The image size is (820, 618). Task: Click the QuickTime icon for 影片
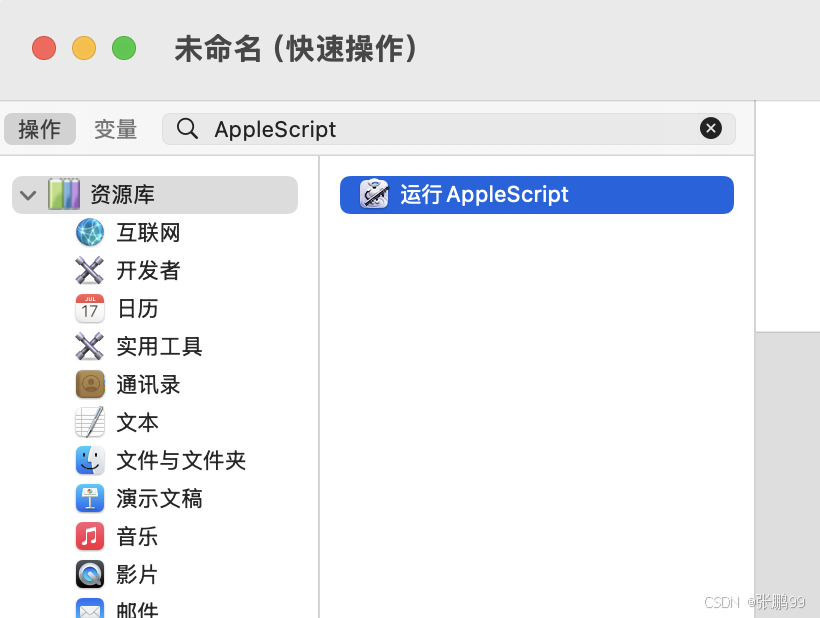click(x=90, y=574)
